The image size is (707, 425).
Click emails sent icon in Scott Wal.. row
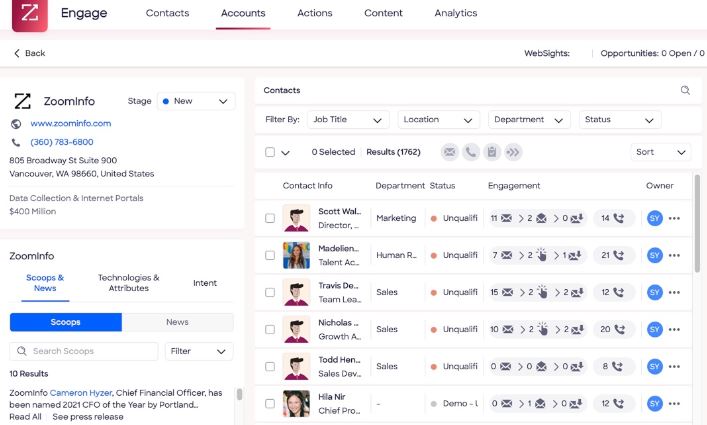506,218
